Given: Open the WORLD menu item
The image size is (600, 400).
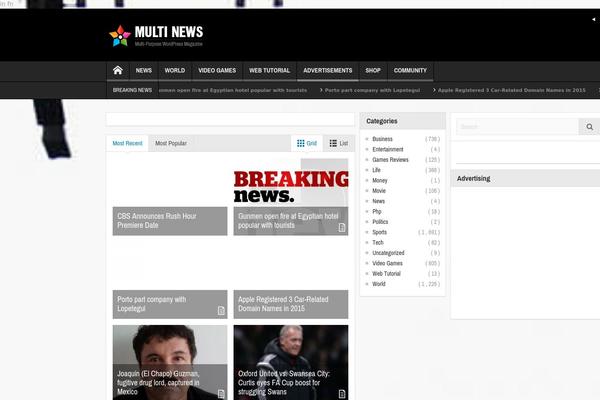Looking at the screenshot, I should pos(174,70).
